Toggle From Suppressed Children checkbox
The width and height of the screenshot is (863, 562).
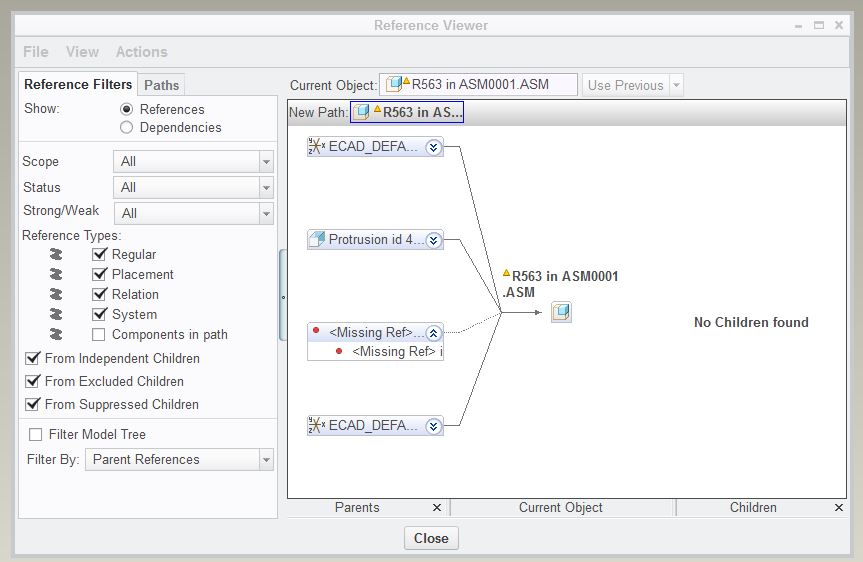(32, 404)
